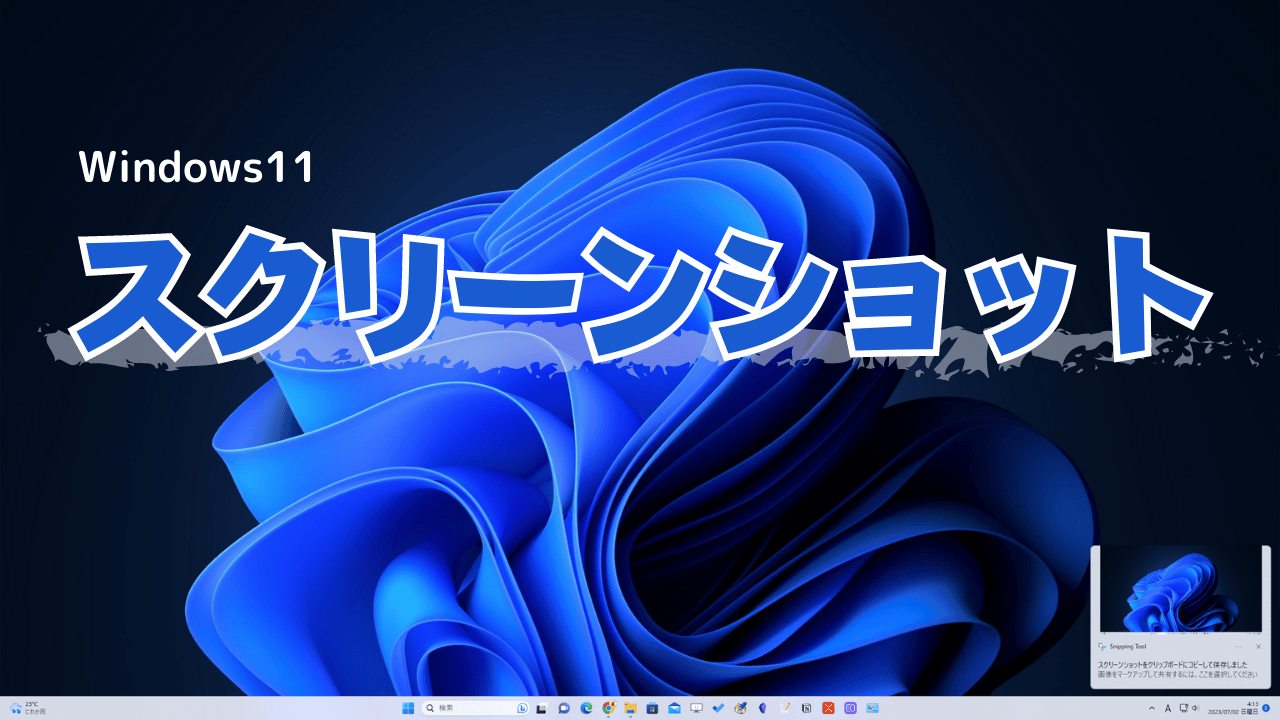Open the blue checkmark To Do app

coord(718,708)
